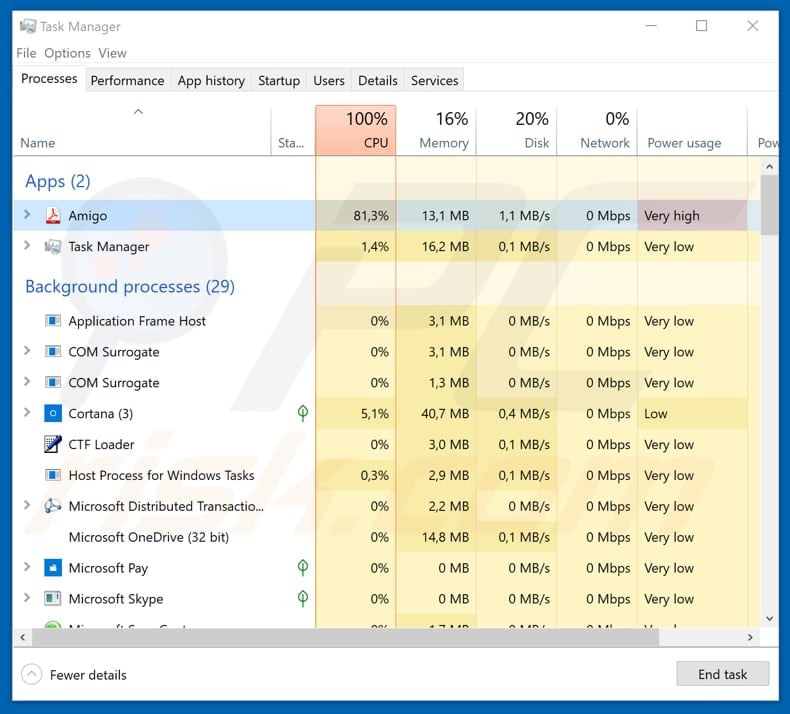This screenshot has width=790, height=714.
Task: Click Task Manager title bar icon
Action: pyautogui.click(x=28, y=26)
